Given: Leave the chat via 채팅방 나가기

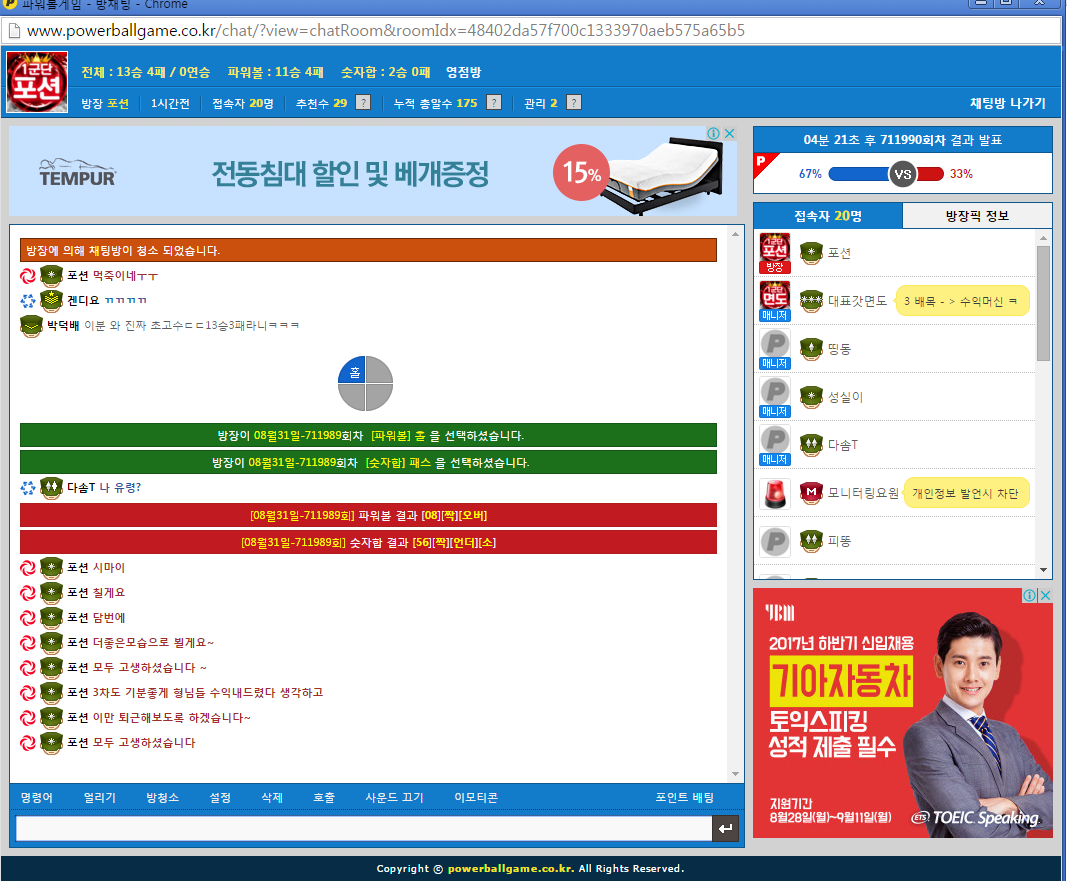Looking at the screenshot, I should (x=1007, y=103).
